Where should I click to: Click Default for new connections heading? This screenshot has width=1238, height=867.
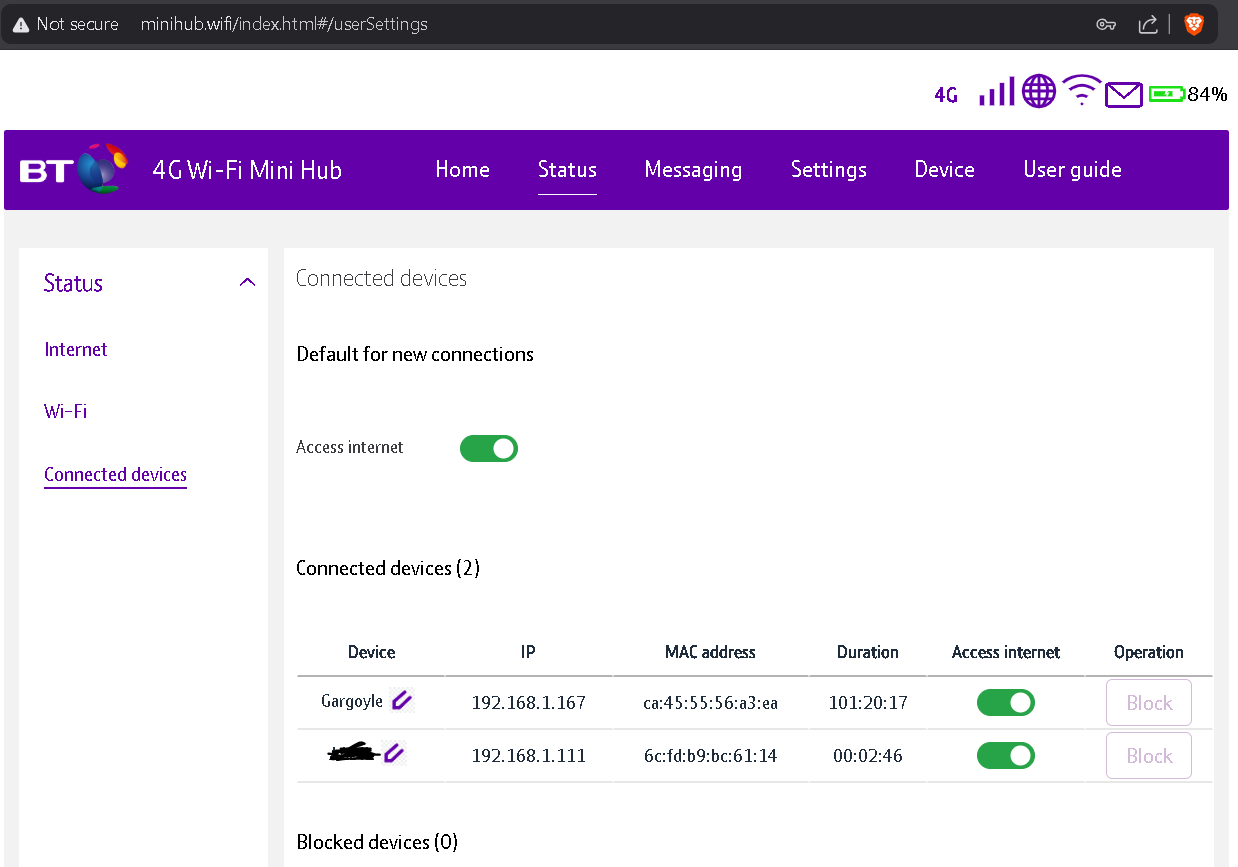pyautogui.click(x=415, y=354)
